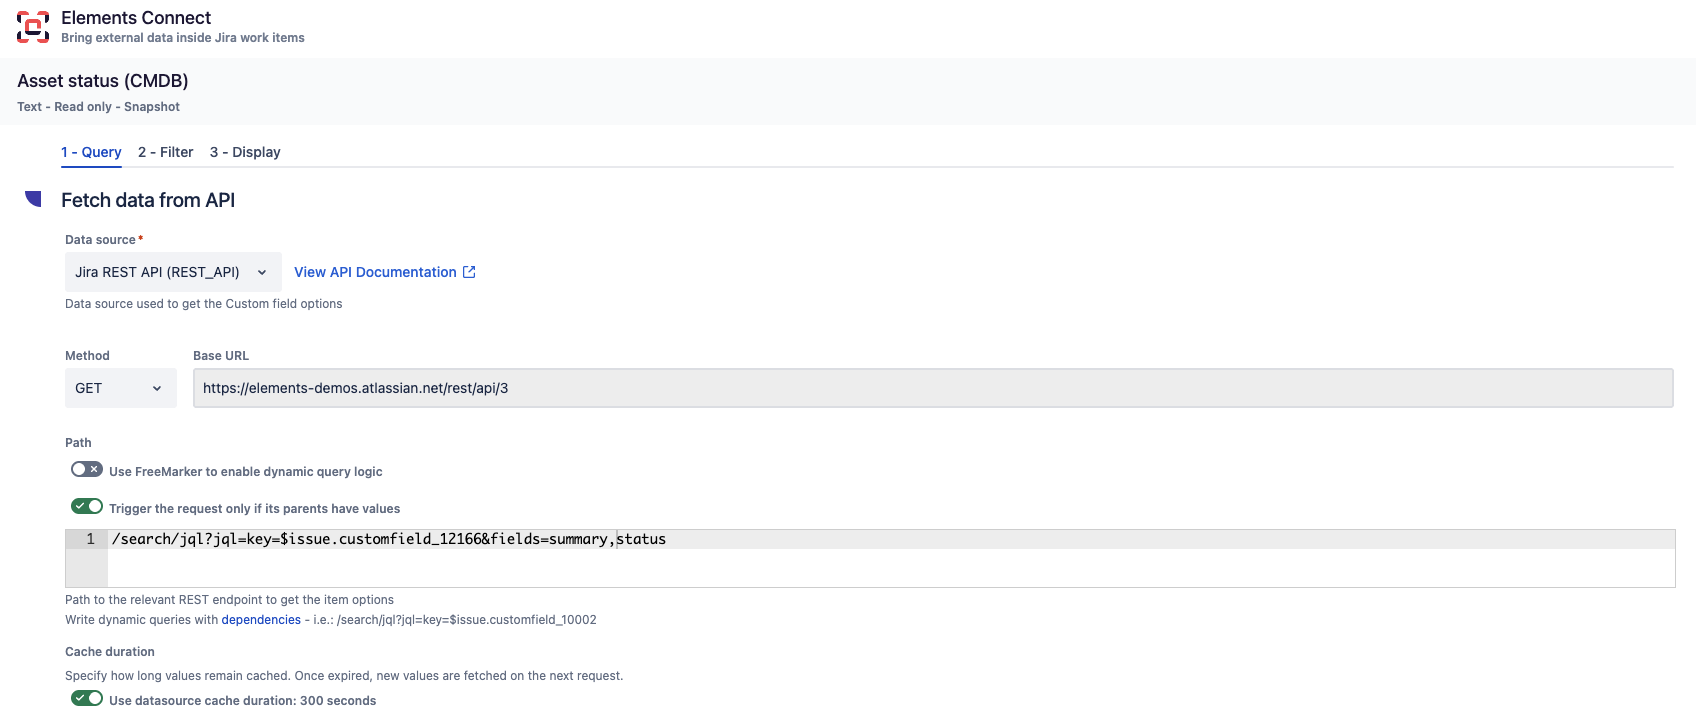Click the 'Path' section label
Viewport: 1696px width, 720px height.
click(78, 443)
